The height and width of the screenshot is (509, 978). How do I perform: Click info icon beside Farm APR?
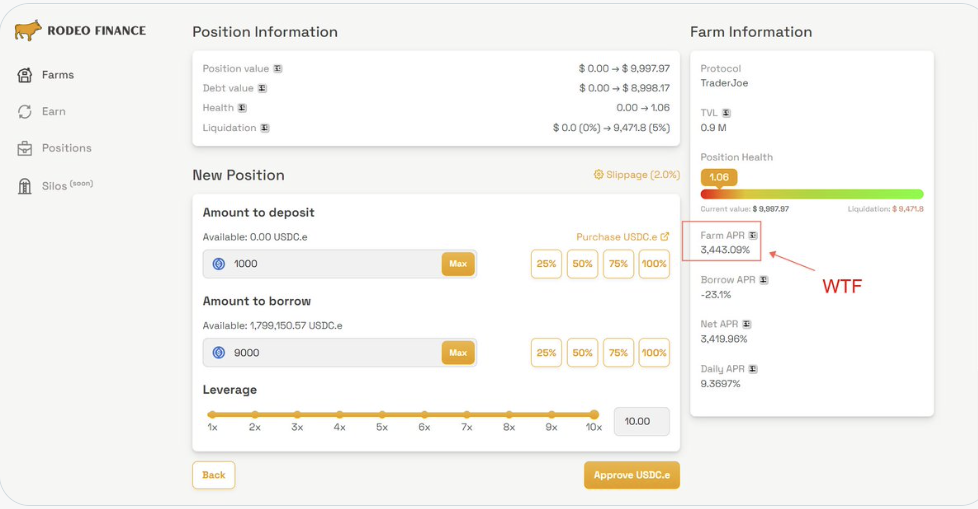[x=753, y=235]
